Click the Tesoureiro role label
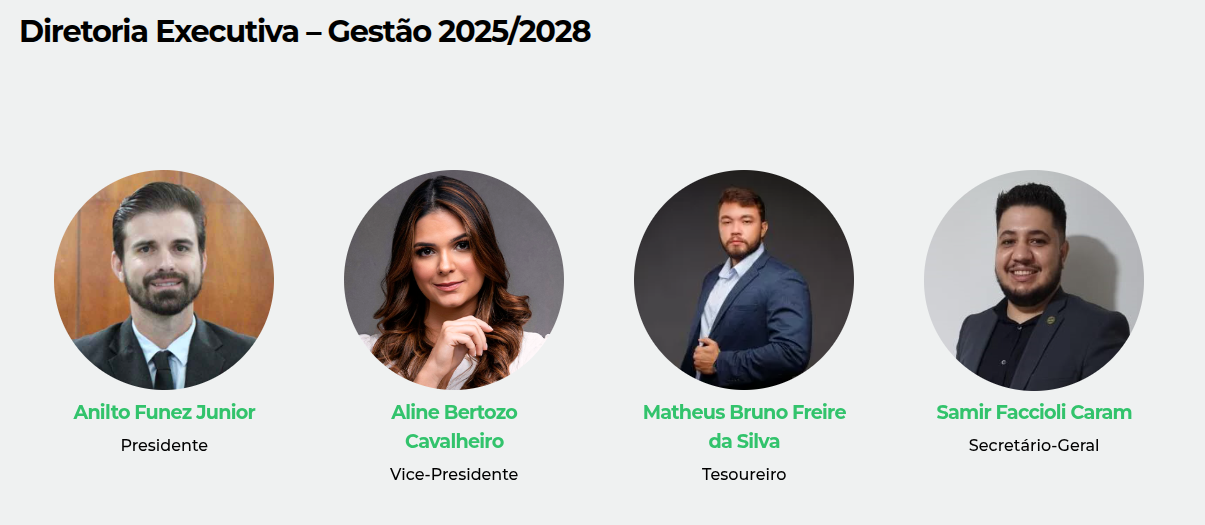The width and height of the screenshot is (1205, 525). (x=744, y=474)
